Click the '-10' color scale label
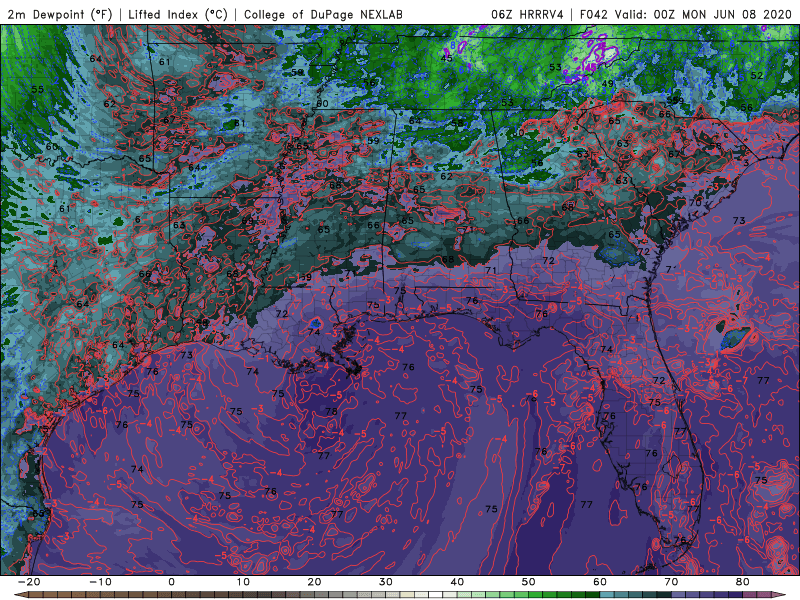The width and height of the screenshot is (800, 600). 100,582
